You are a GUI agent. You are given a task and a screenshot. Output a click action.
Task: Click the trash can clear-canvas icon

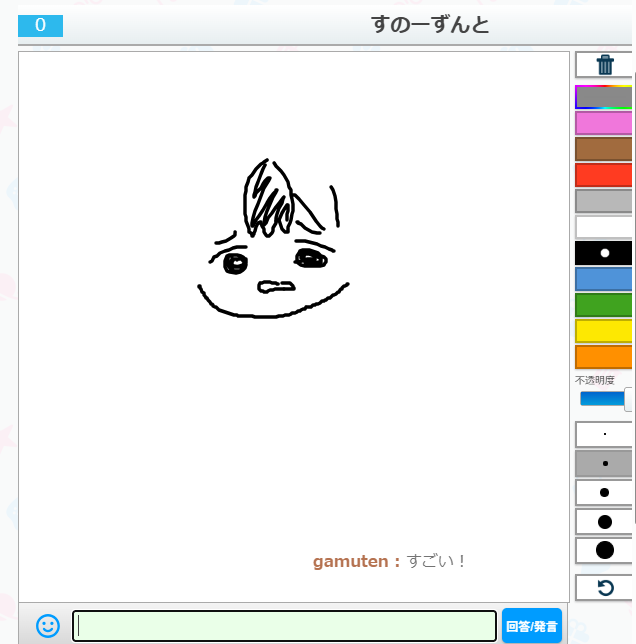coord(605,65)
